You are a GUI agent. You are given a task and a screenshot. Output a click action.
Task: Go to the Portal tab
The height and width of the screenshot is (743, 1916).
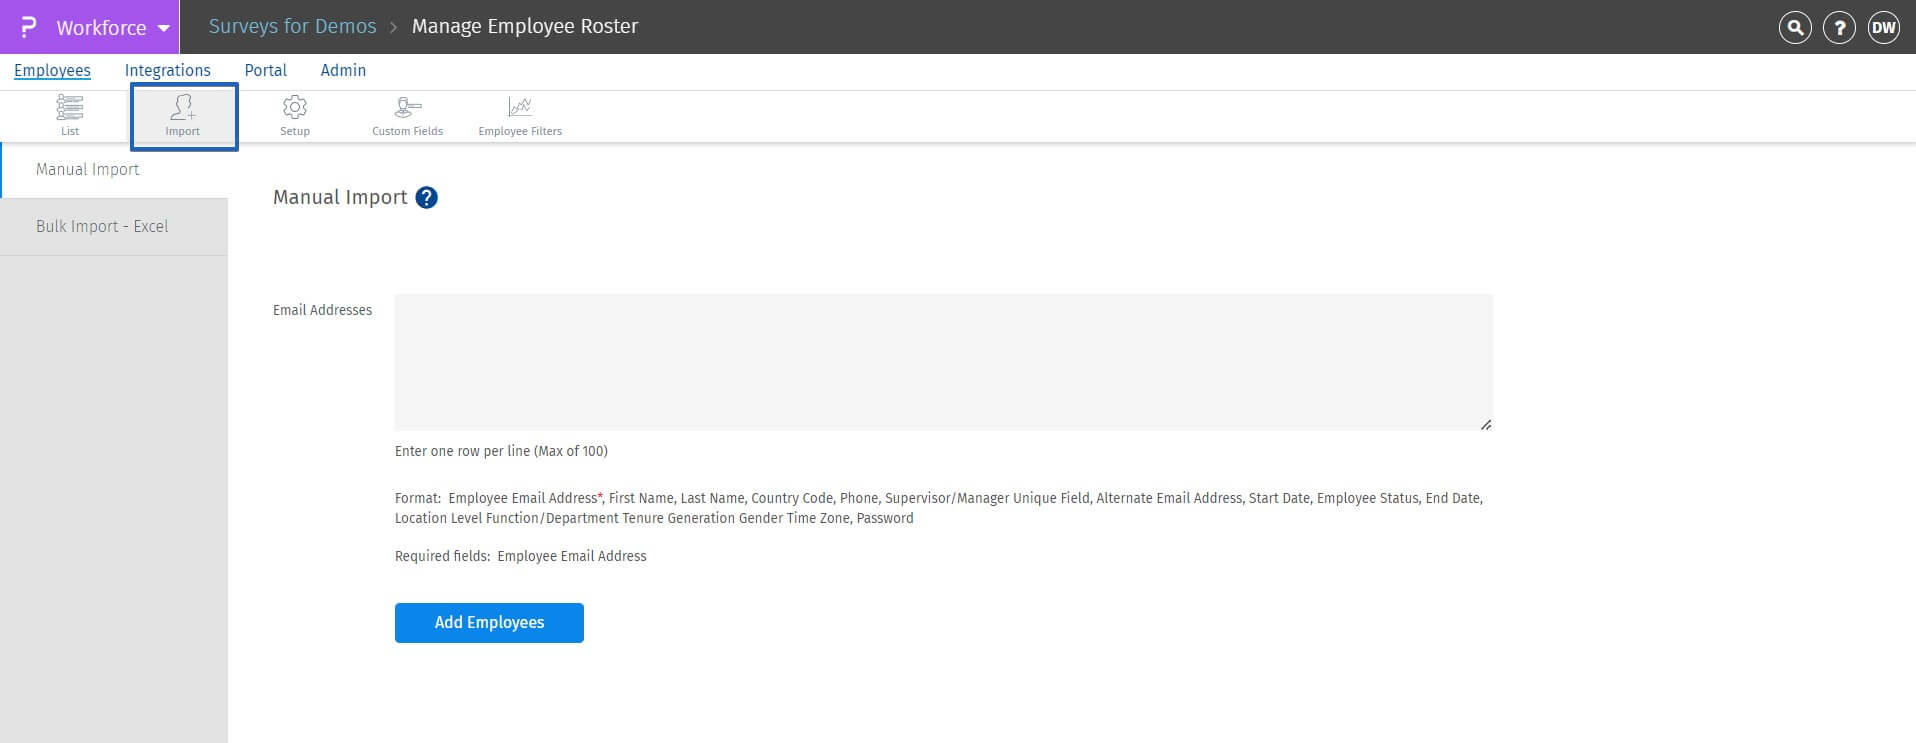[x=265, y=70]
